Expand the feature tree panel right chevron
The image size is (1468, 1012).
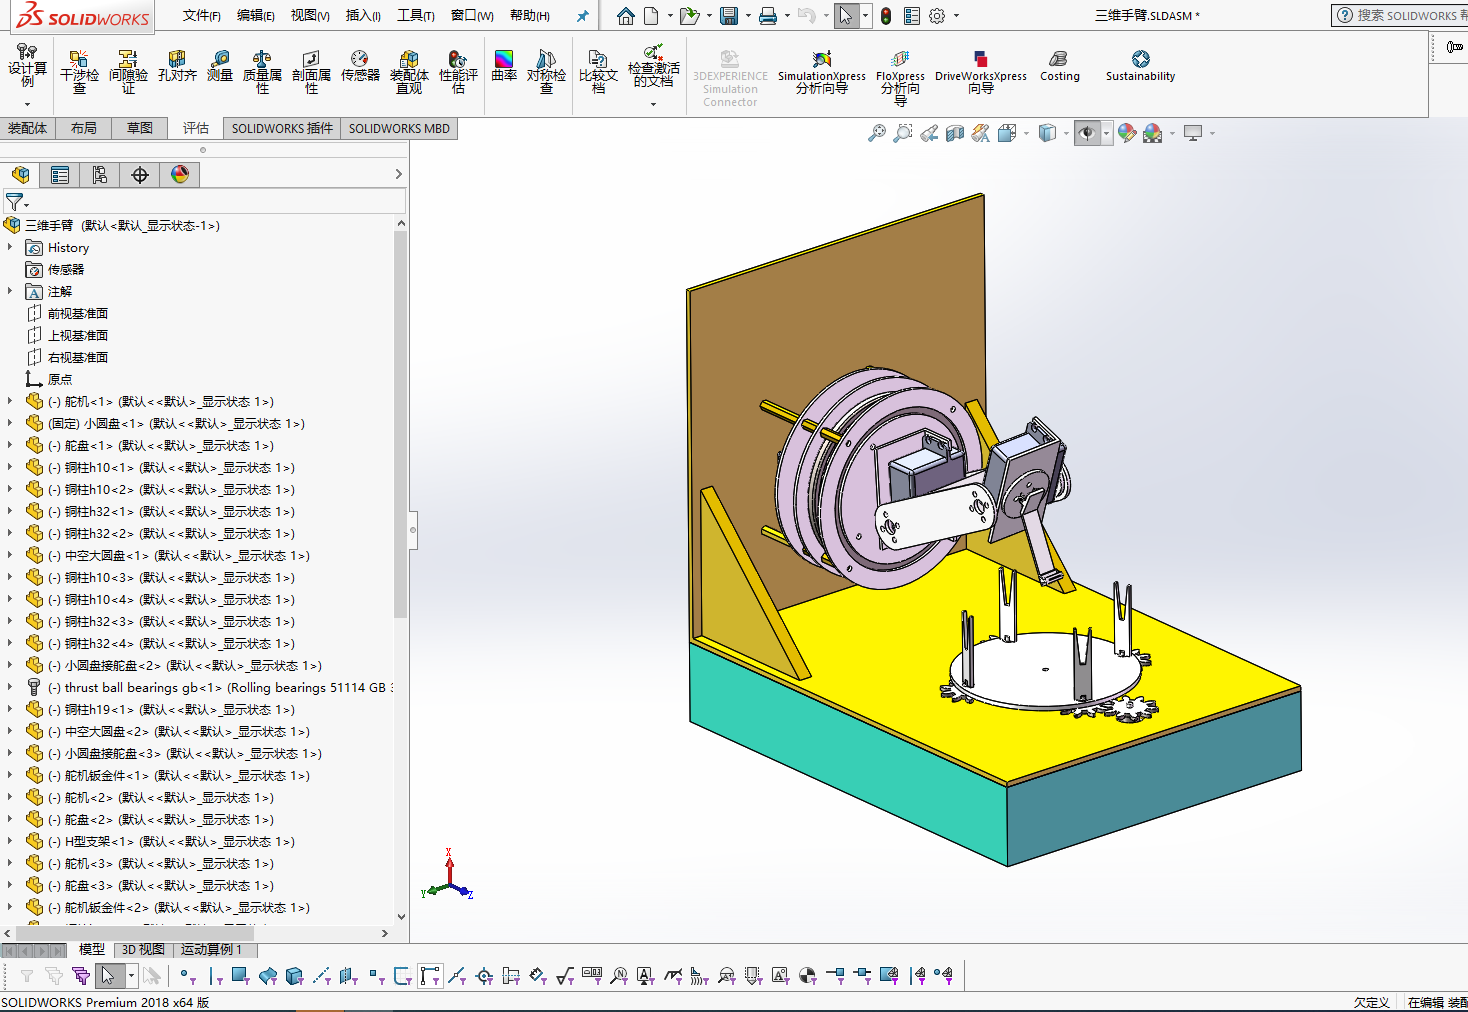click(398, 174)
